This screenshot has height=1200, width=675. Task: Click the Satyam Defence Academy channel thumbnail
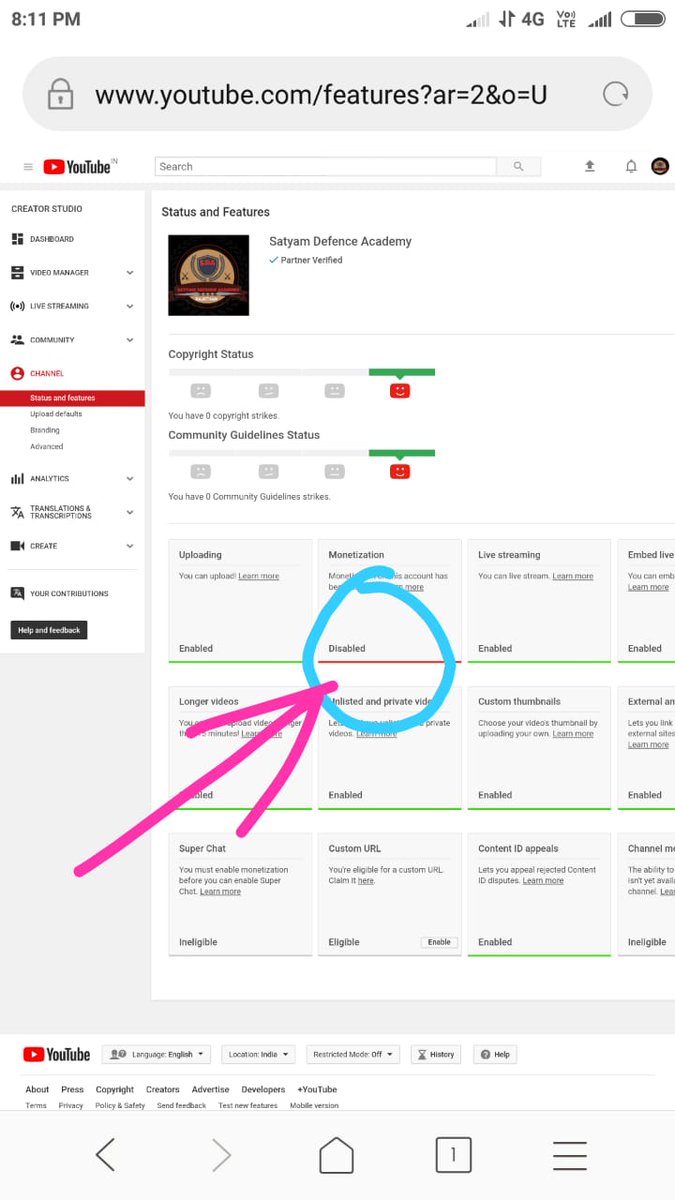click(208, 275)
